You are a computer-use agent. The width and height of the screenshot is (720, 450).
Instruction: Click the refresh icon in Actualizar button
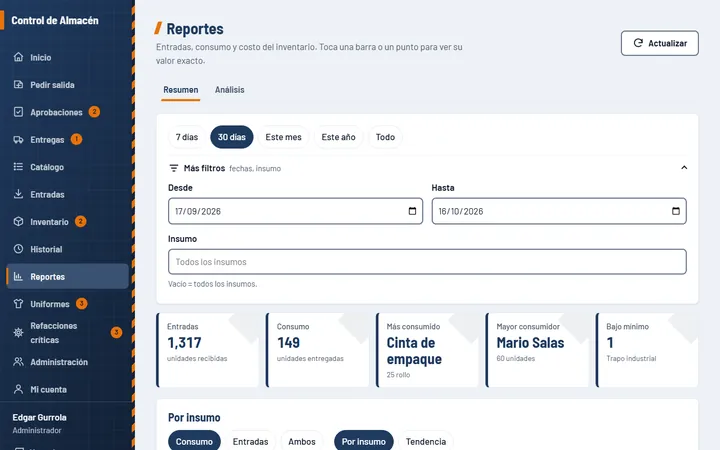tap(638, 43)
